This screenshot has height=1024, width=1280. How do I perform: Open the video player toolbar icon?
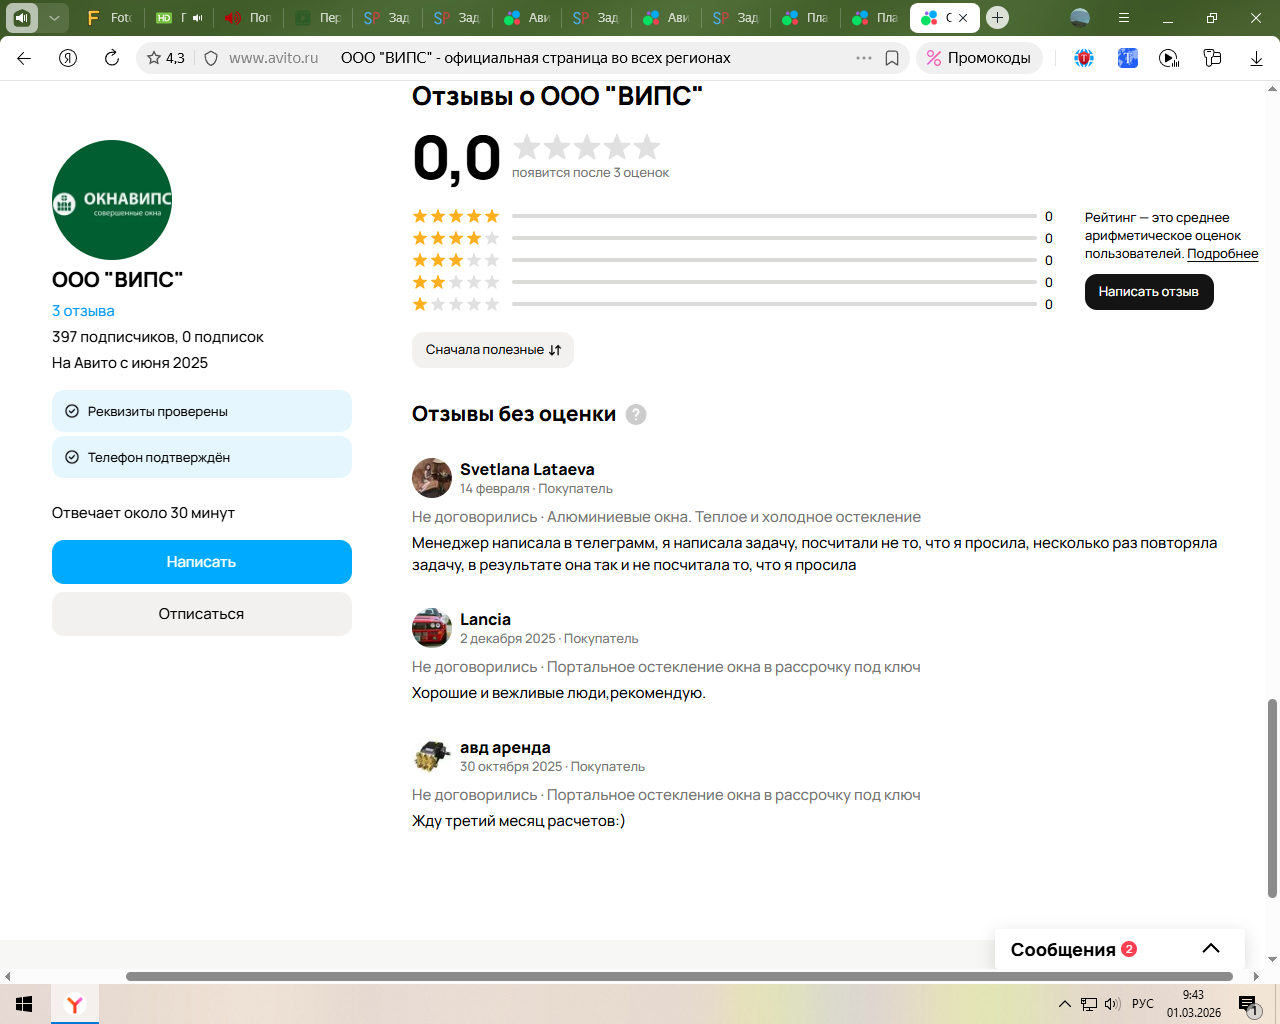pyautogui.click(x=1169, y=58)
